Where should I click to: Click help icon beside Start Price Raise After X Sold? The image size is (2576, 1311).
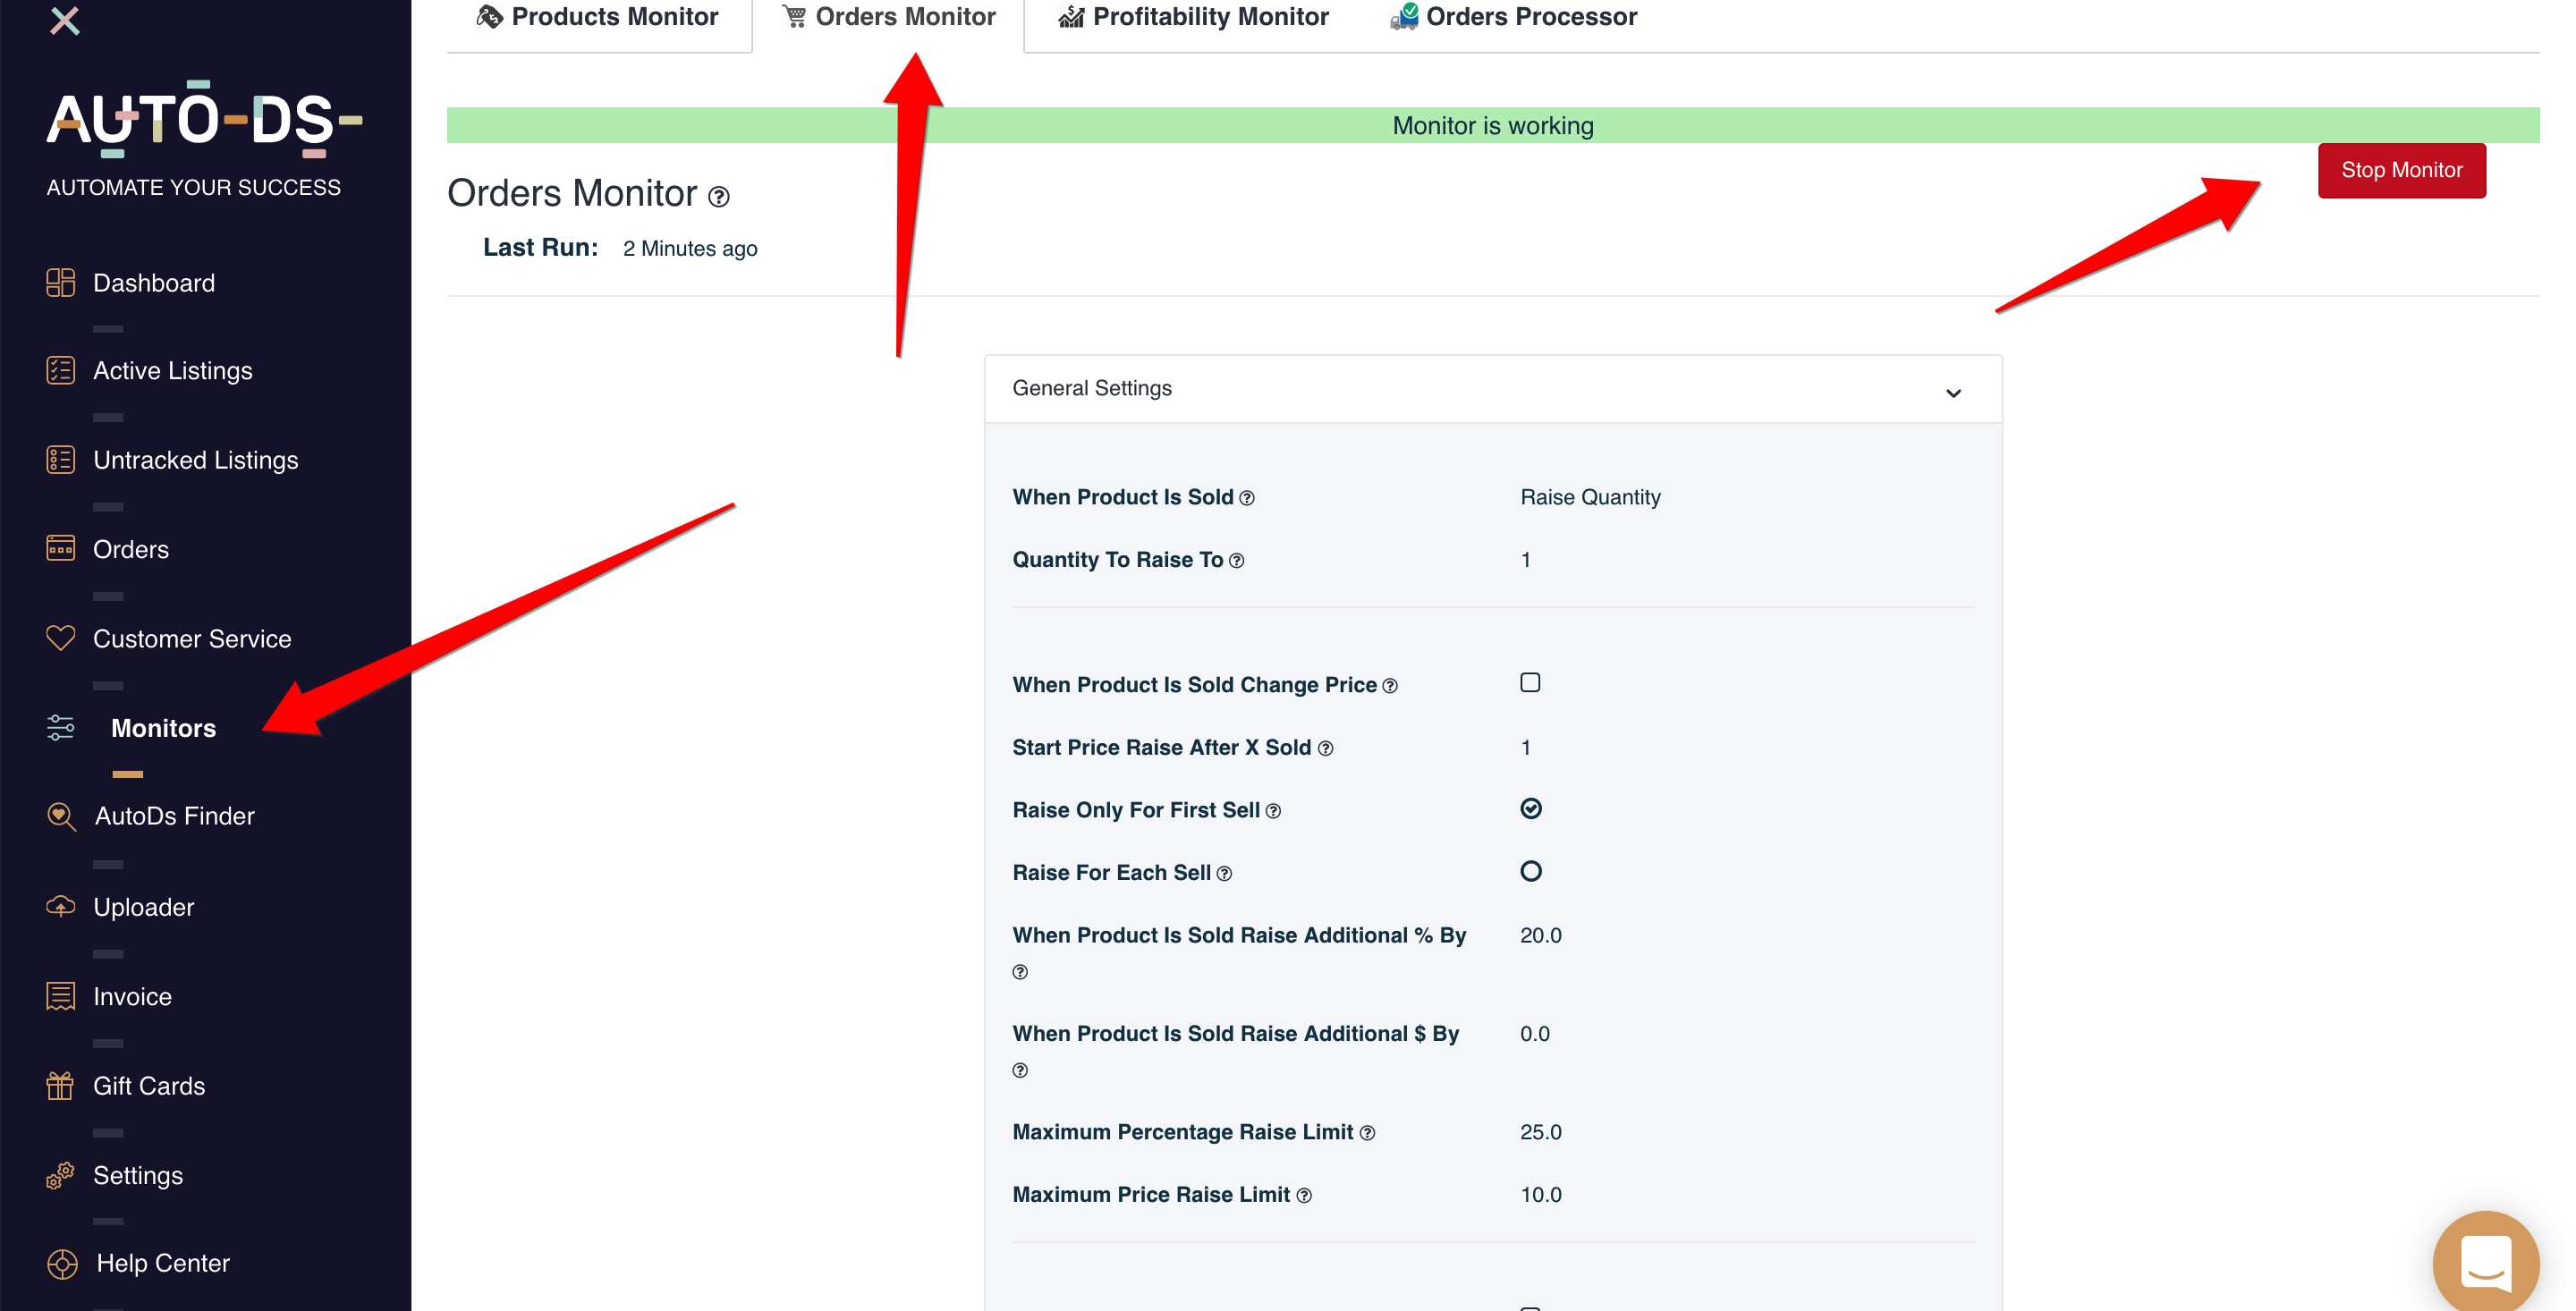[1325, 749]
